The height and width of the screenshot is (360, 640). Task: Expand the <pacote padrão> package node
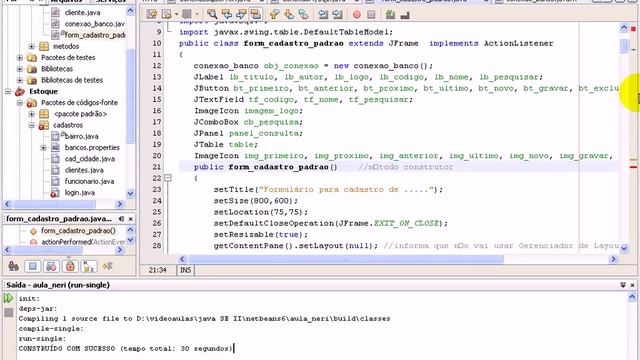click(32, 114)
